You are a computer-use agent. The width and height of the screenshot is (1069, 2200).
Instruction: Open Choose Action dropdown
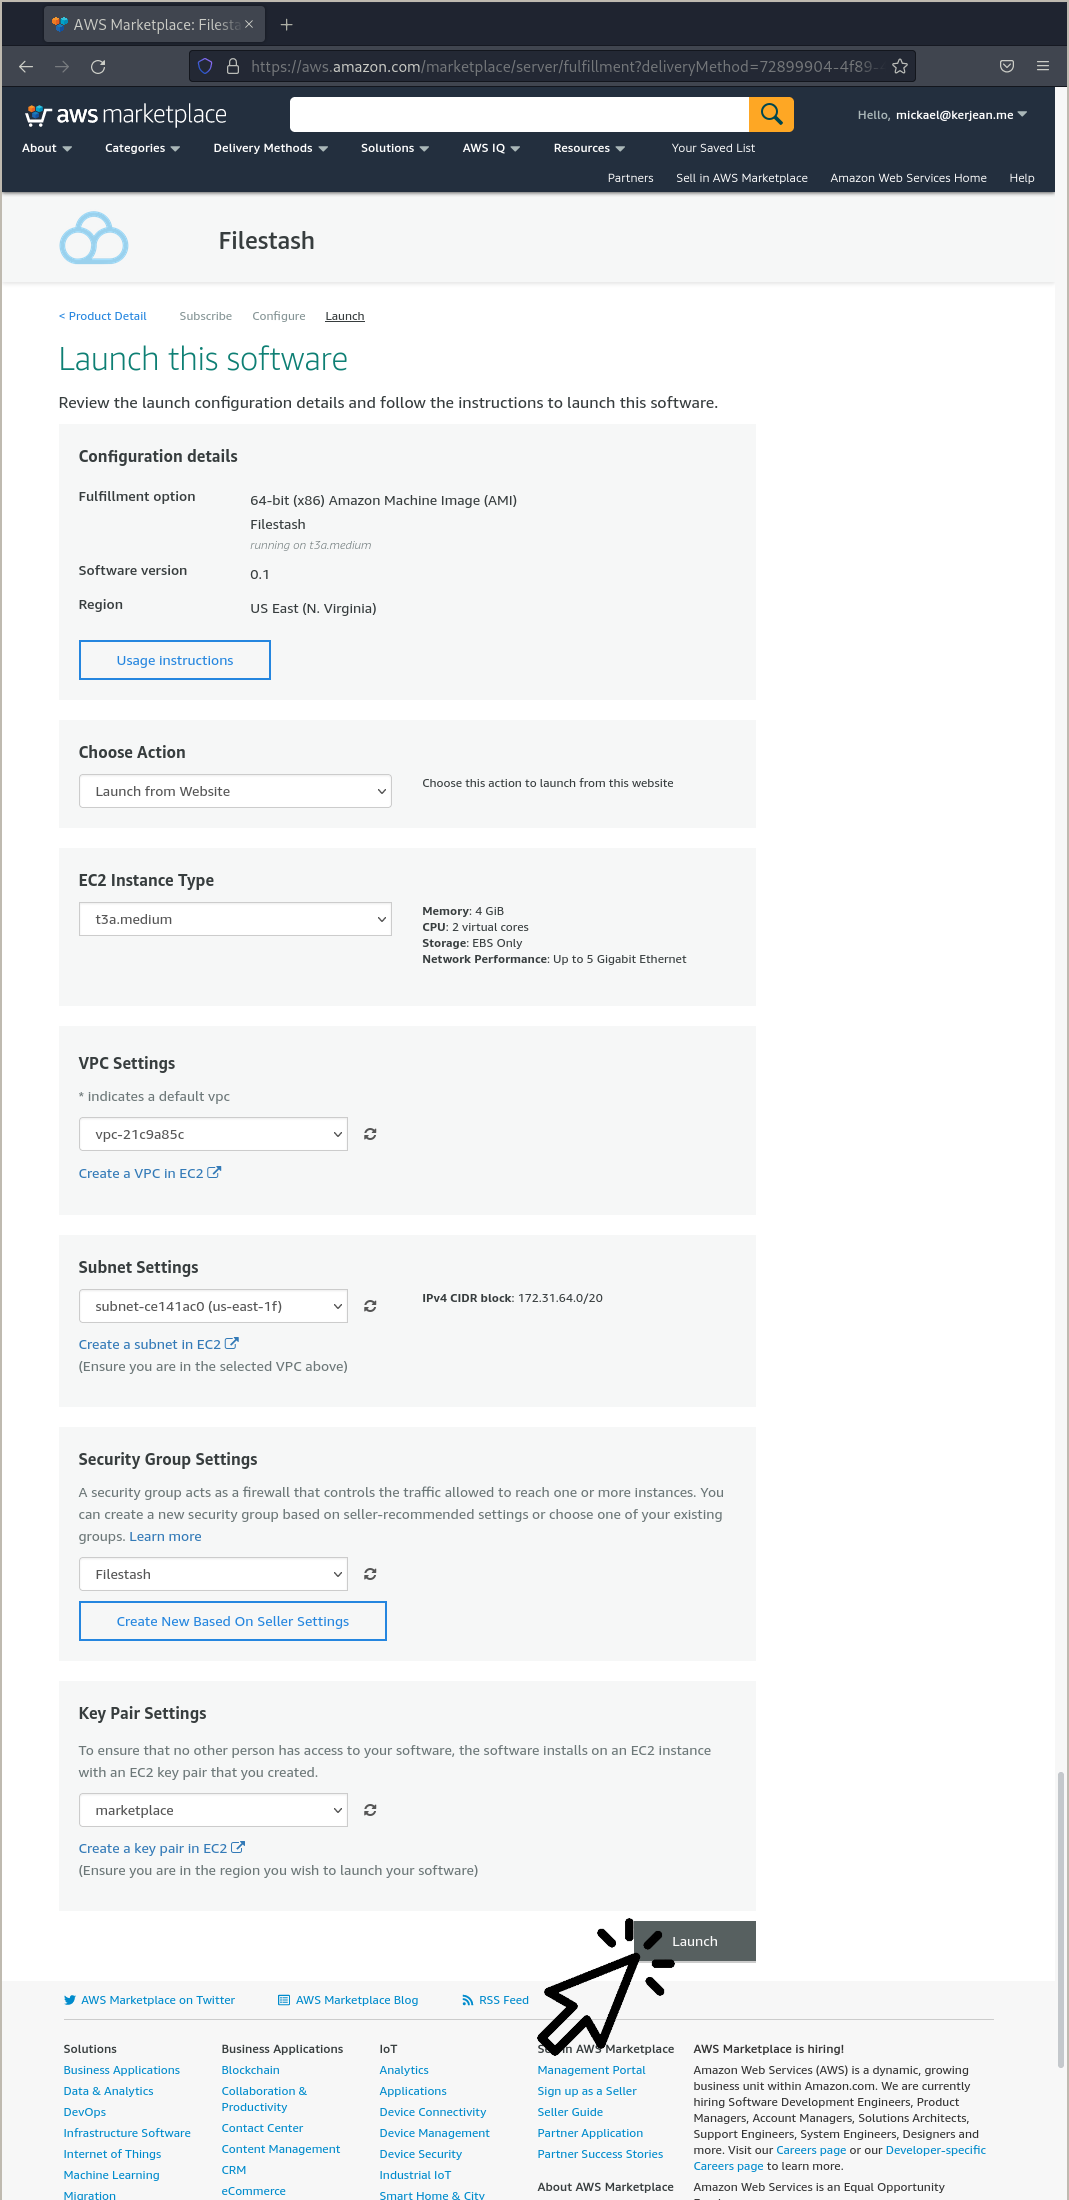point(235,791)
